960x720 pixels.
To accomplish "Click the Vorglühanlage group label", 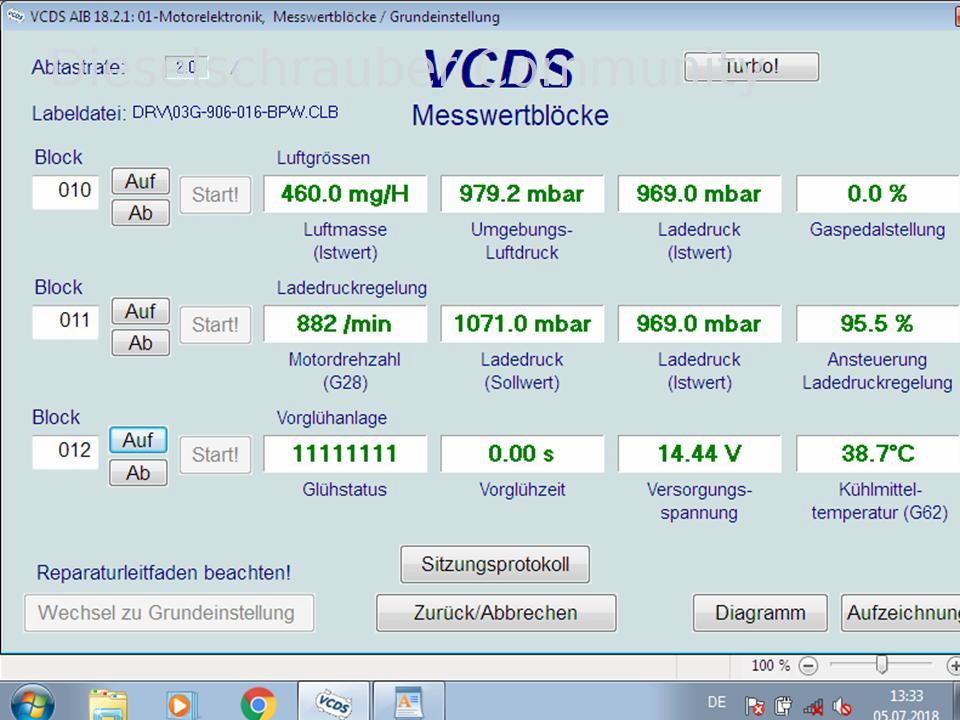I will pyautogui.click(x=332, y=418).
